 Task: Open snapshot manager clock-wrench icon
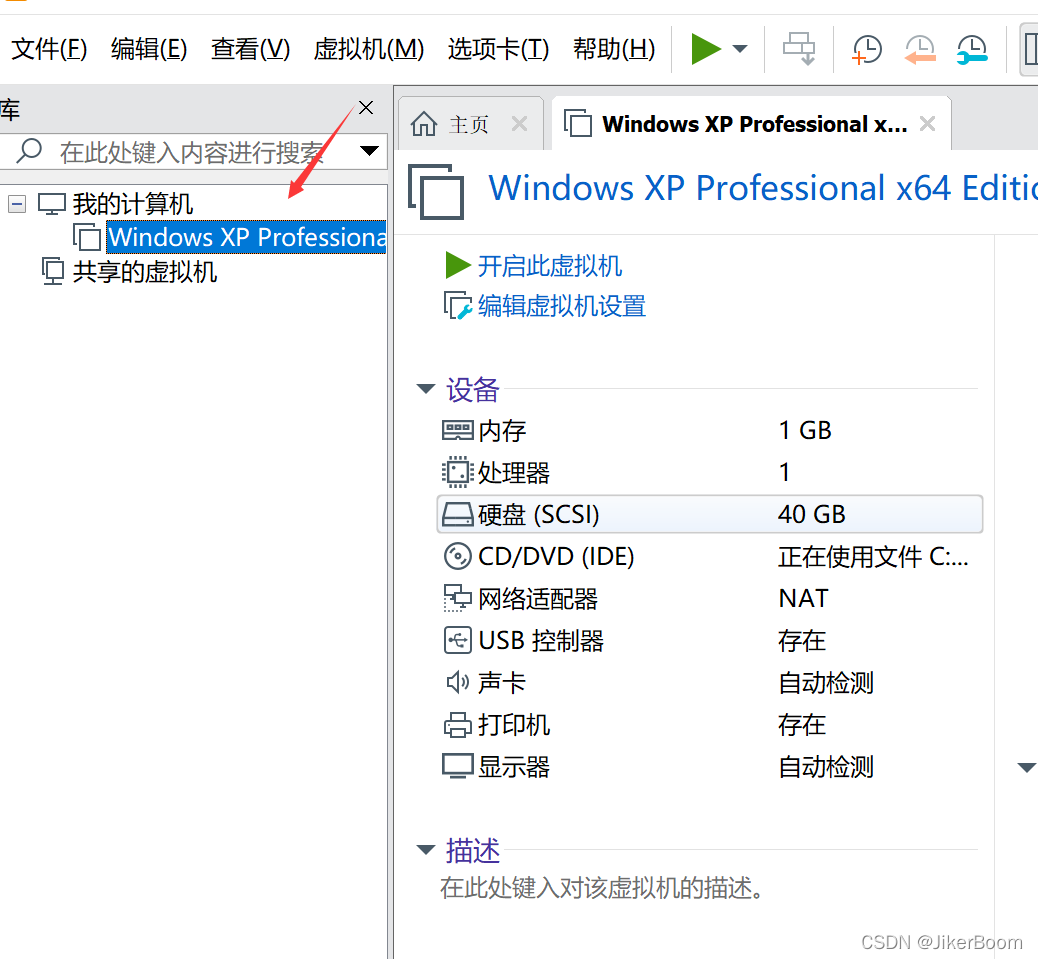coord(972,49)
